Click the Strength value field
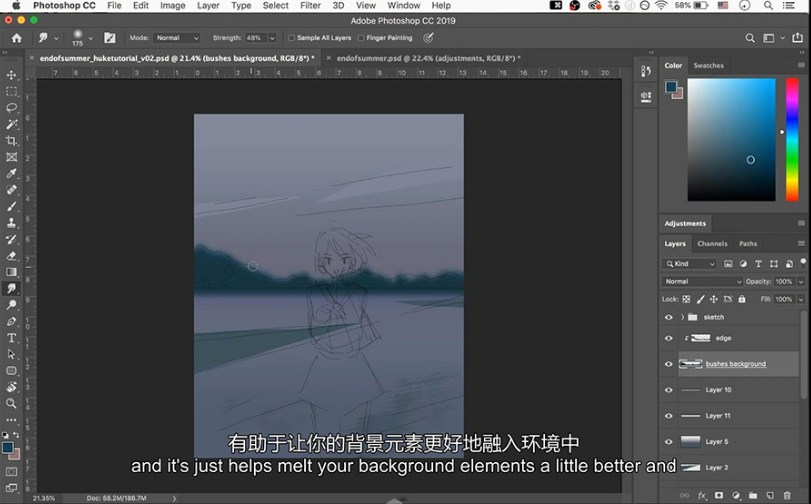 point(256,38)
